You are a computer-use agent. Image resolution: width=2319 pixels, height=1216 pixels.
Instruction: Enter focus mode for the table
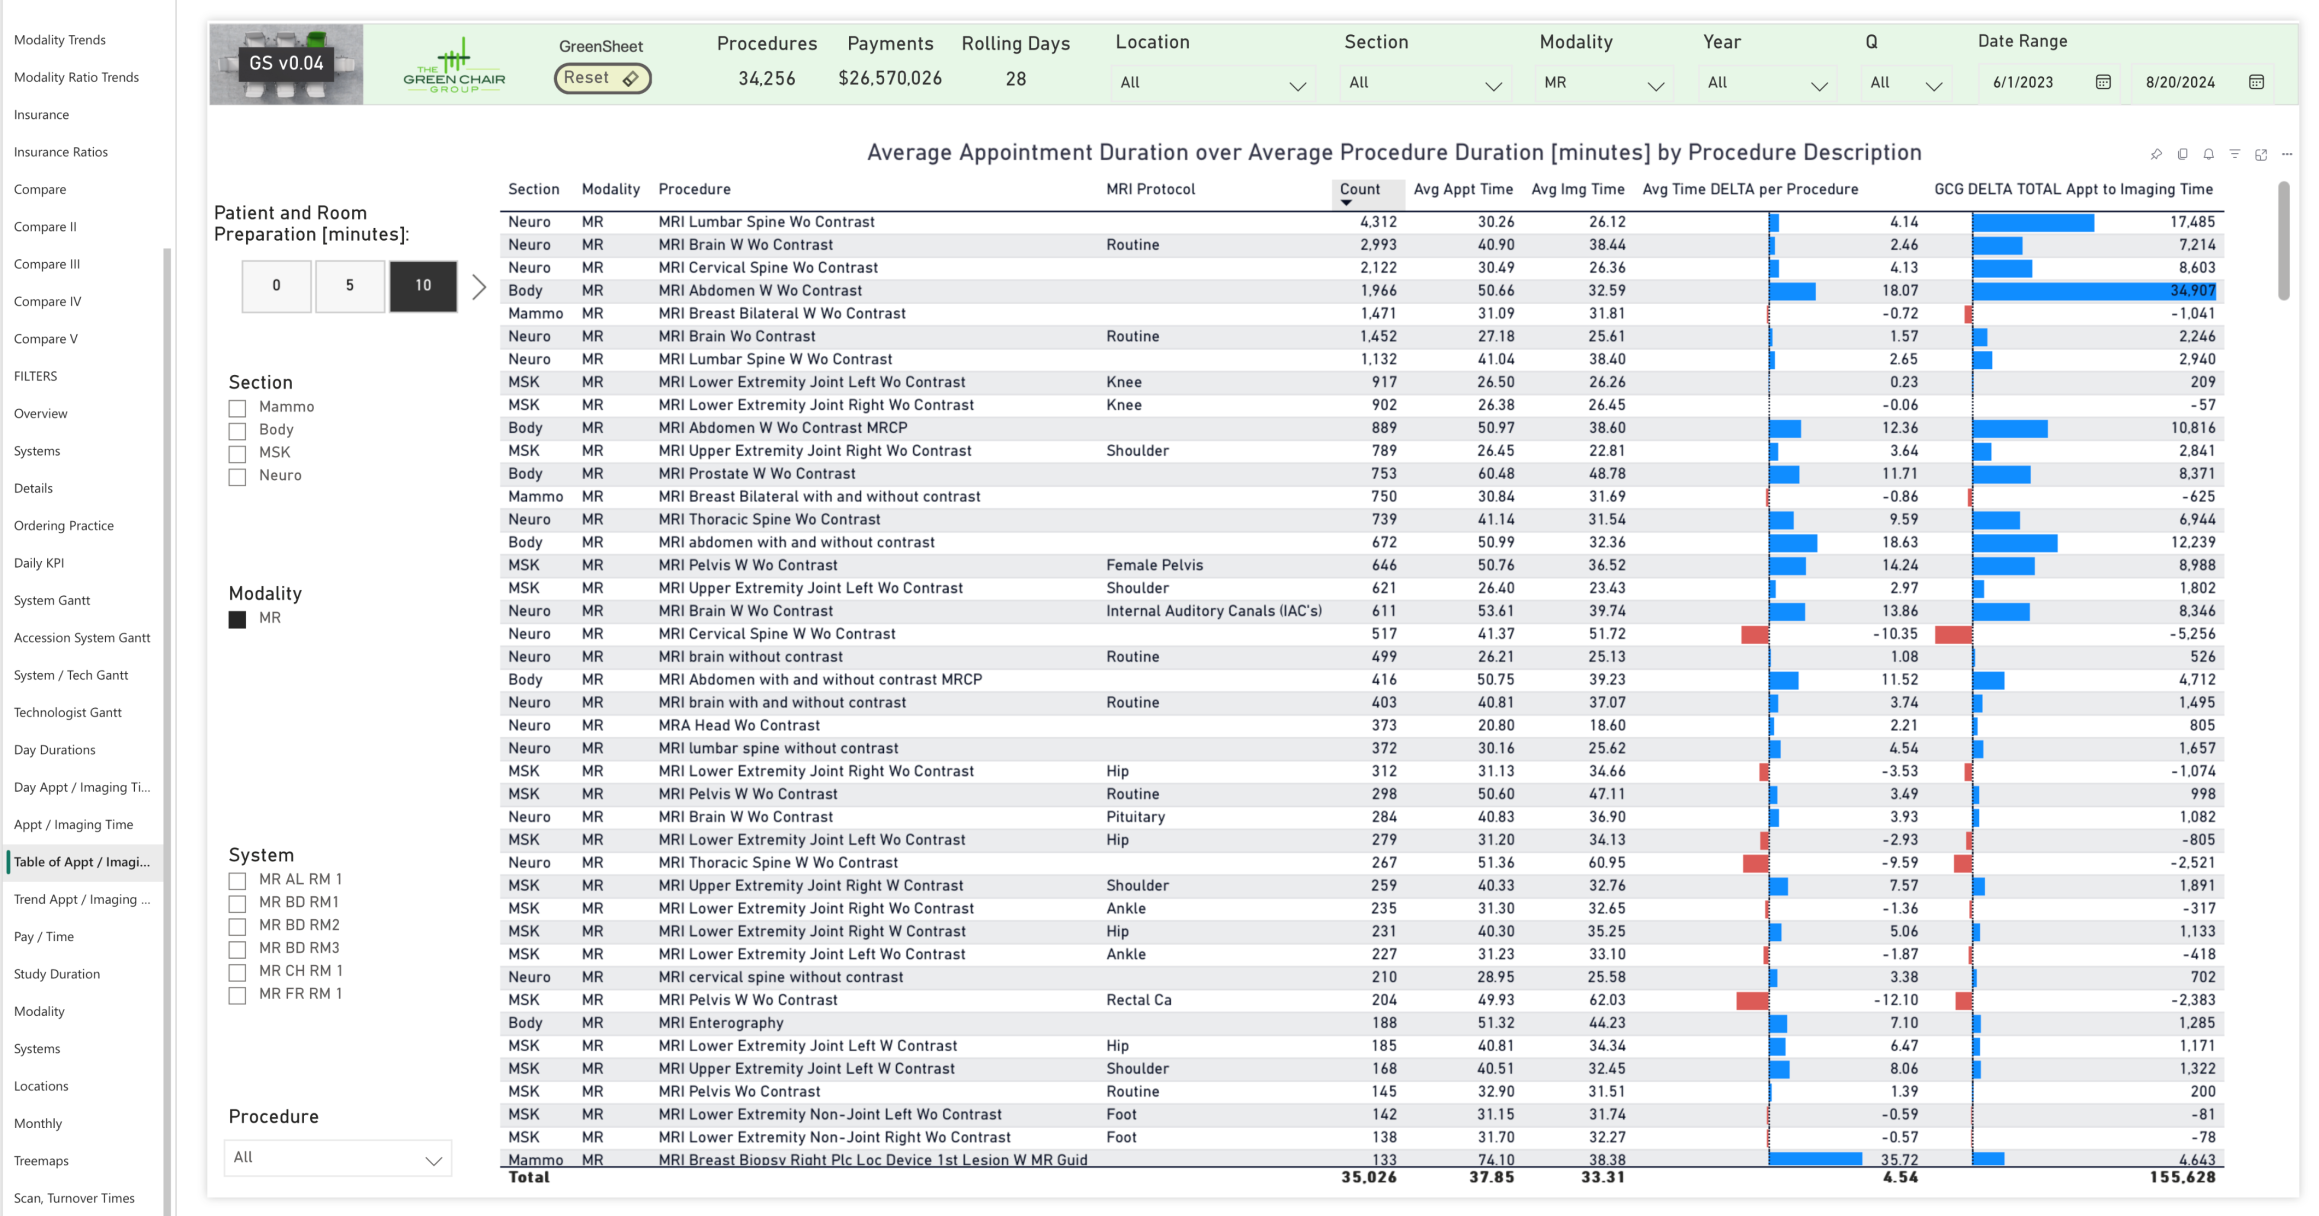(2261, 154)
